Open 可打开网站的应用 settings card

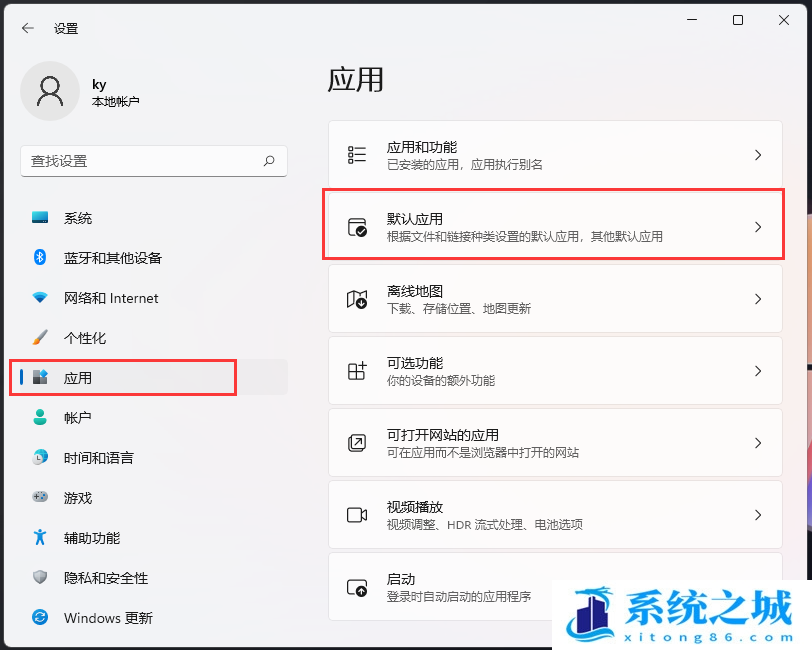tap(555, 443)
